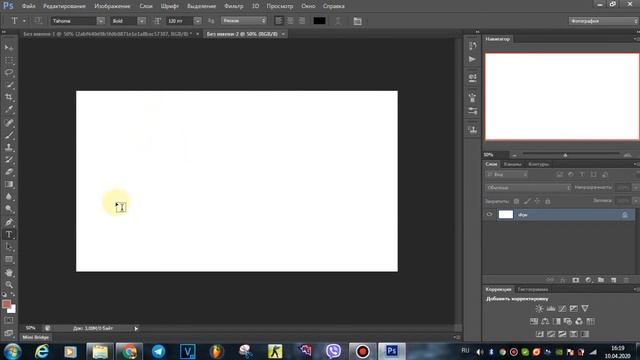This screenshot has width=640, height=360.
Task: Add a Vibrance adjustment
Action: click(x=585, y=309)
